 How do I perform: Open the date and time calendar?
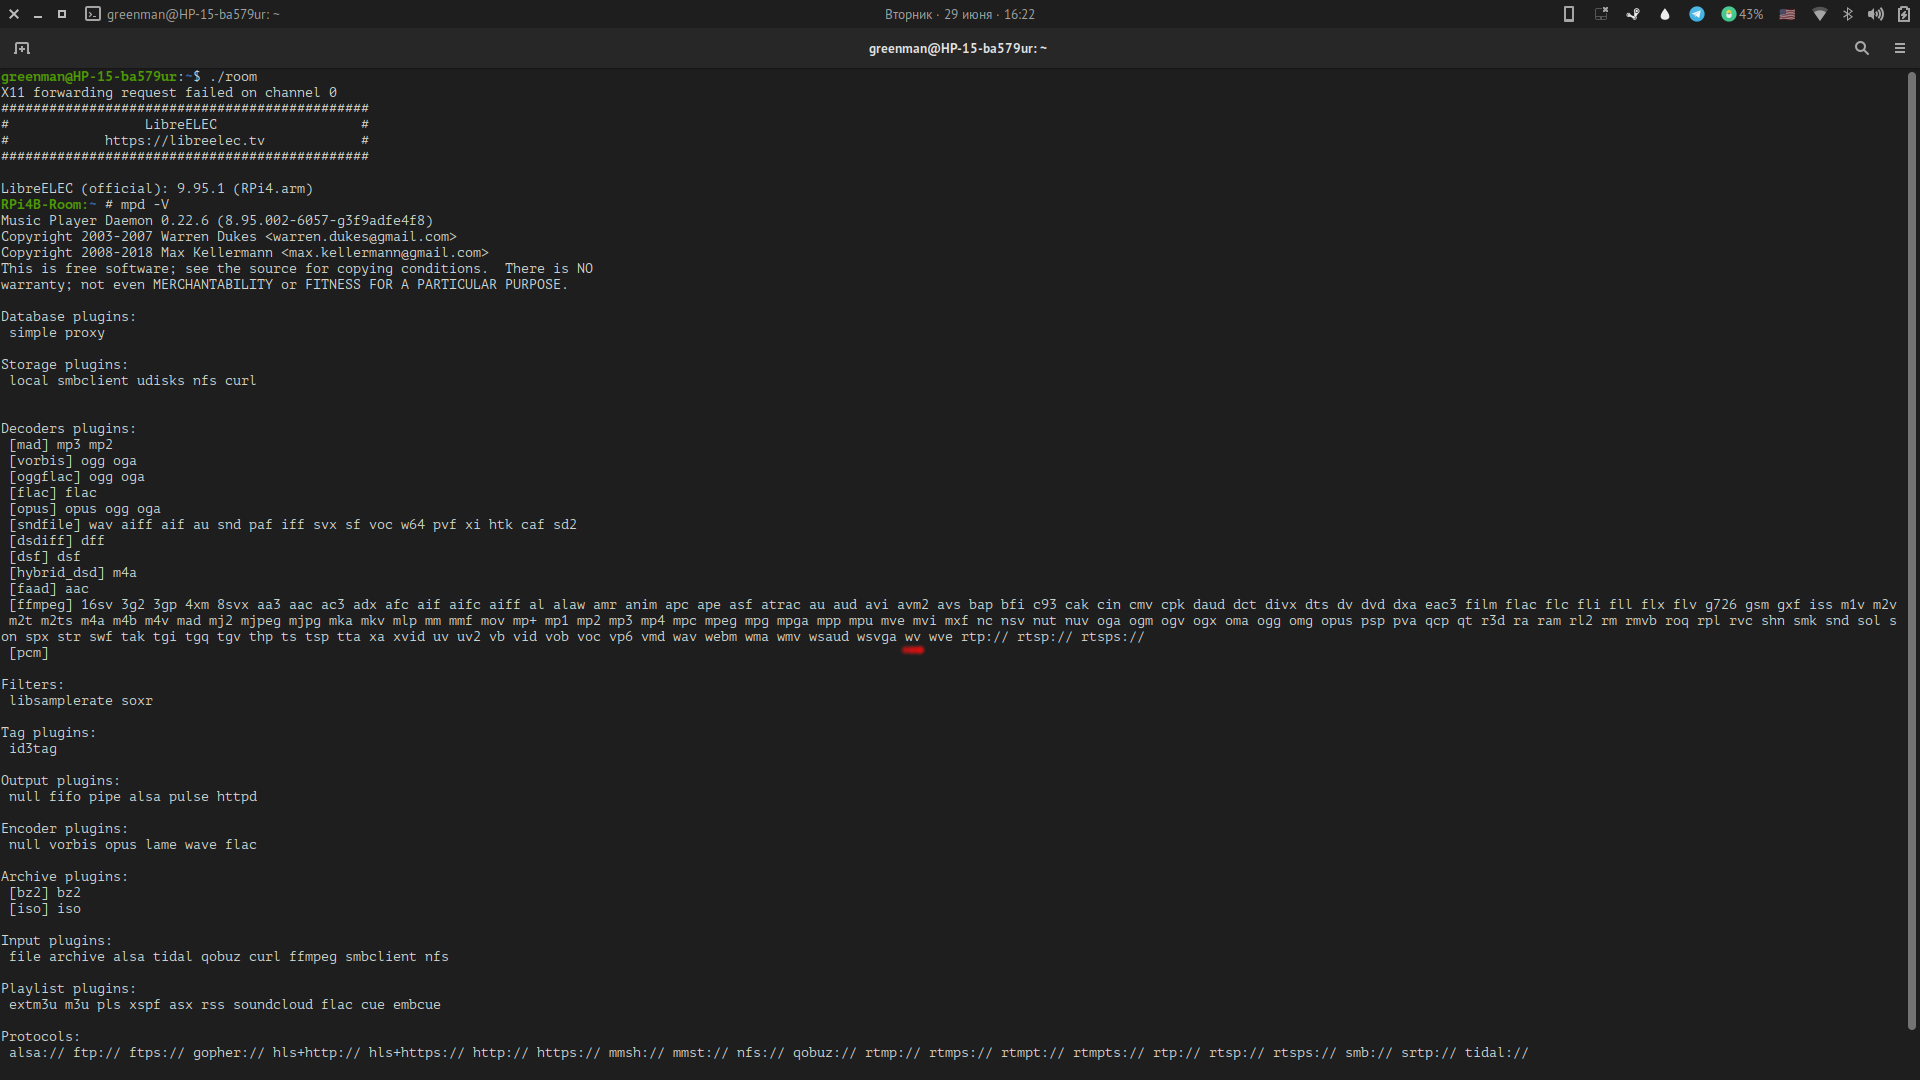[x=959, y=14]
